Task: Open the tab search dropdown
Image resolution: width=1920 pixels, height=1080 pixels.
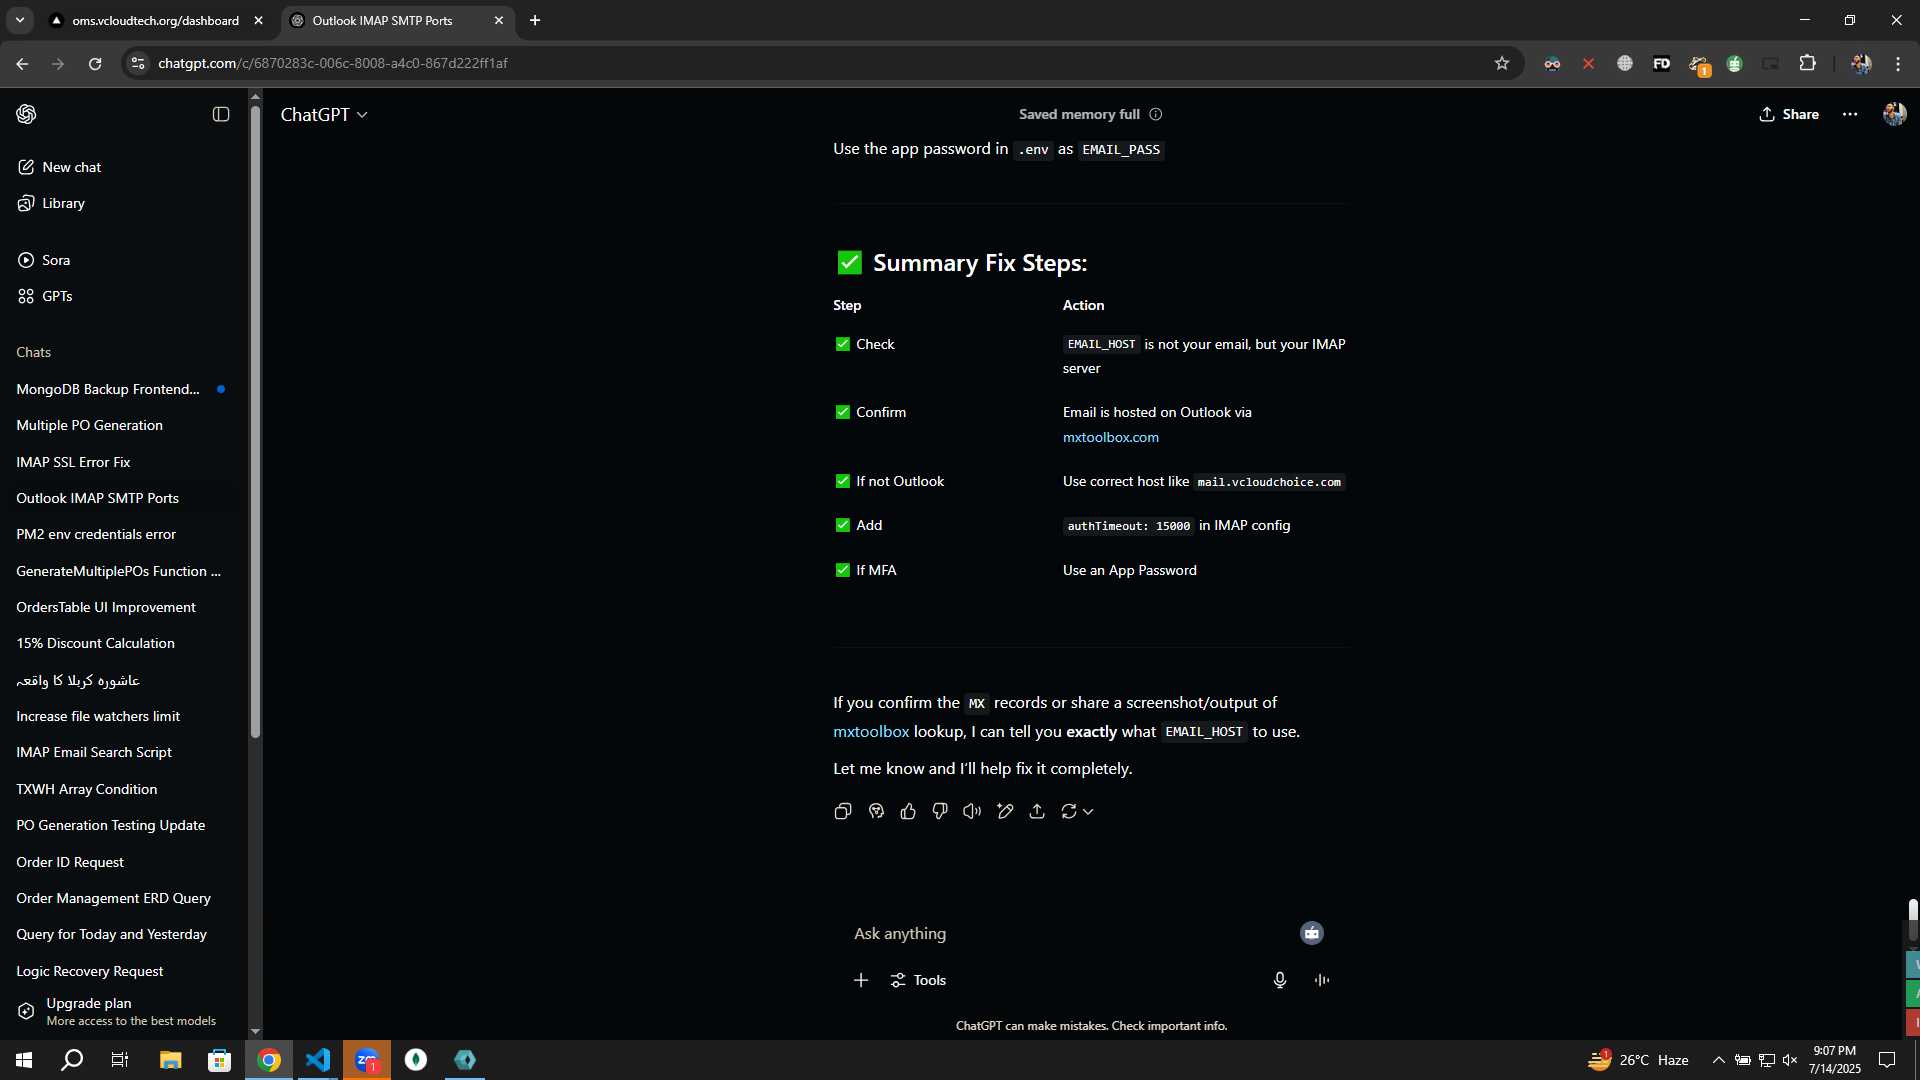Action: click(20, 20)
